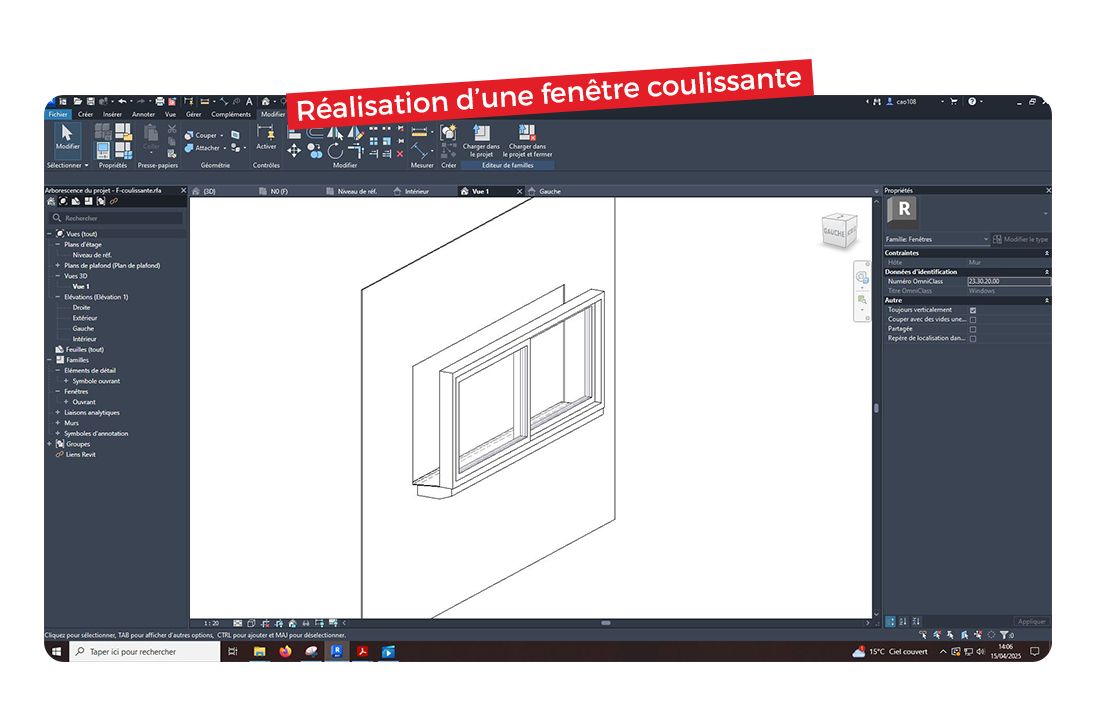Click Charger dans le projet et fermer
Image resolution: width=1097 pixels, height=723 pixels.
(x=527, y=137)
